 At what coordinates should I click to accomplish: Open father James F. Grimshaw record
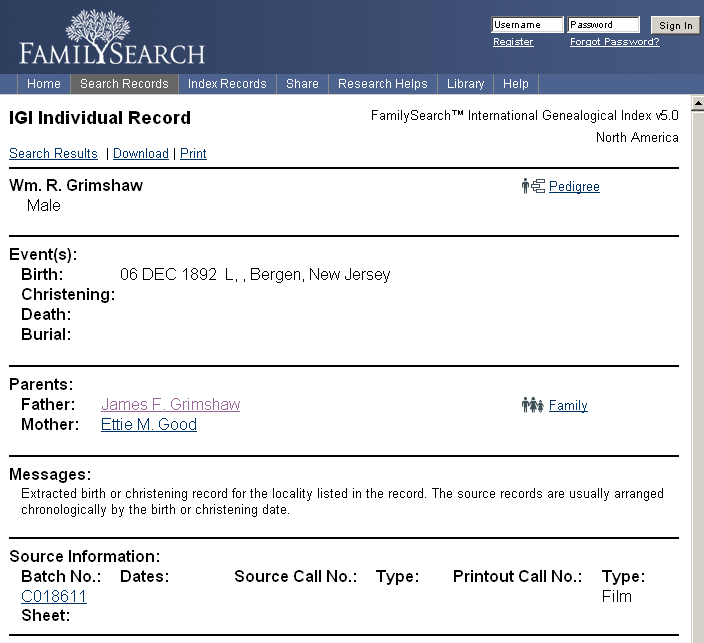pos(170,405)
